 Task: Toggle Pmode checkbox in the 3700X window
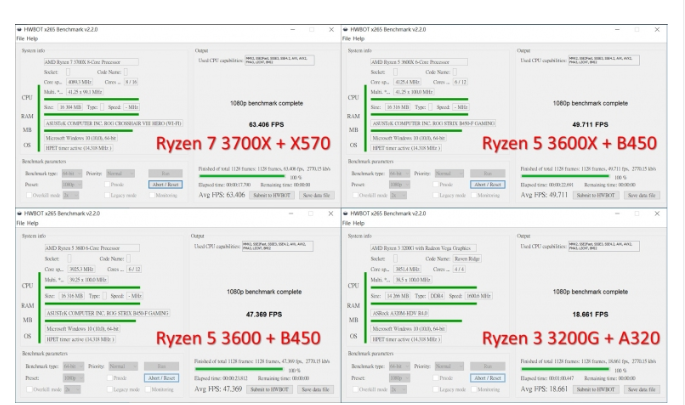click(x=107, y=184)
